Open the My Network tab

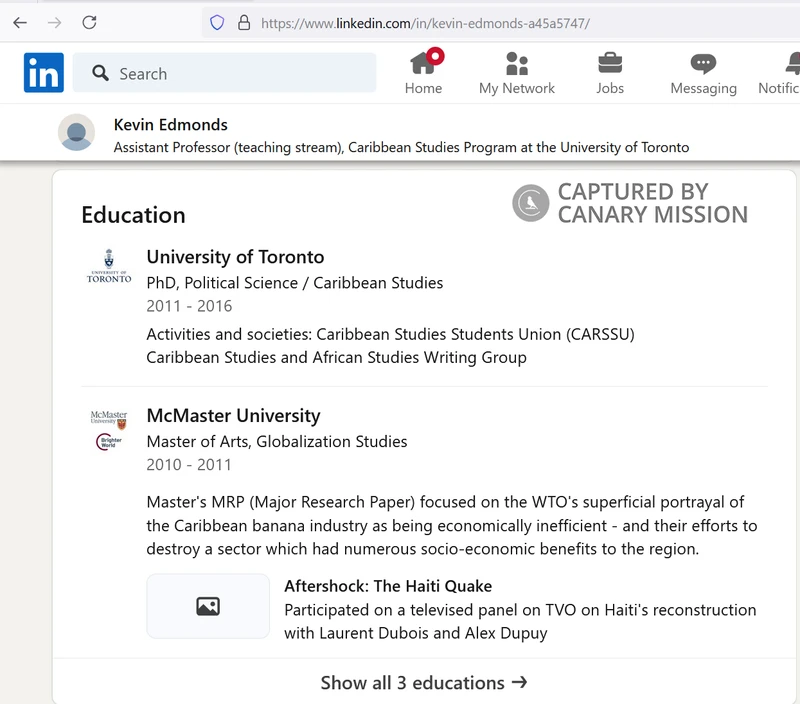click(516, 73)
